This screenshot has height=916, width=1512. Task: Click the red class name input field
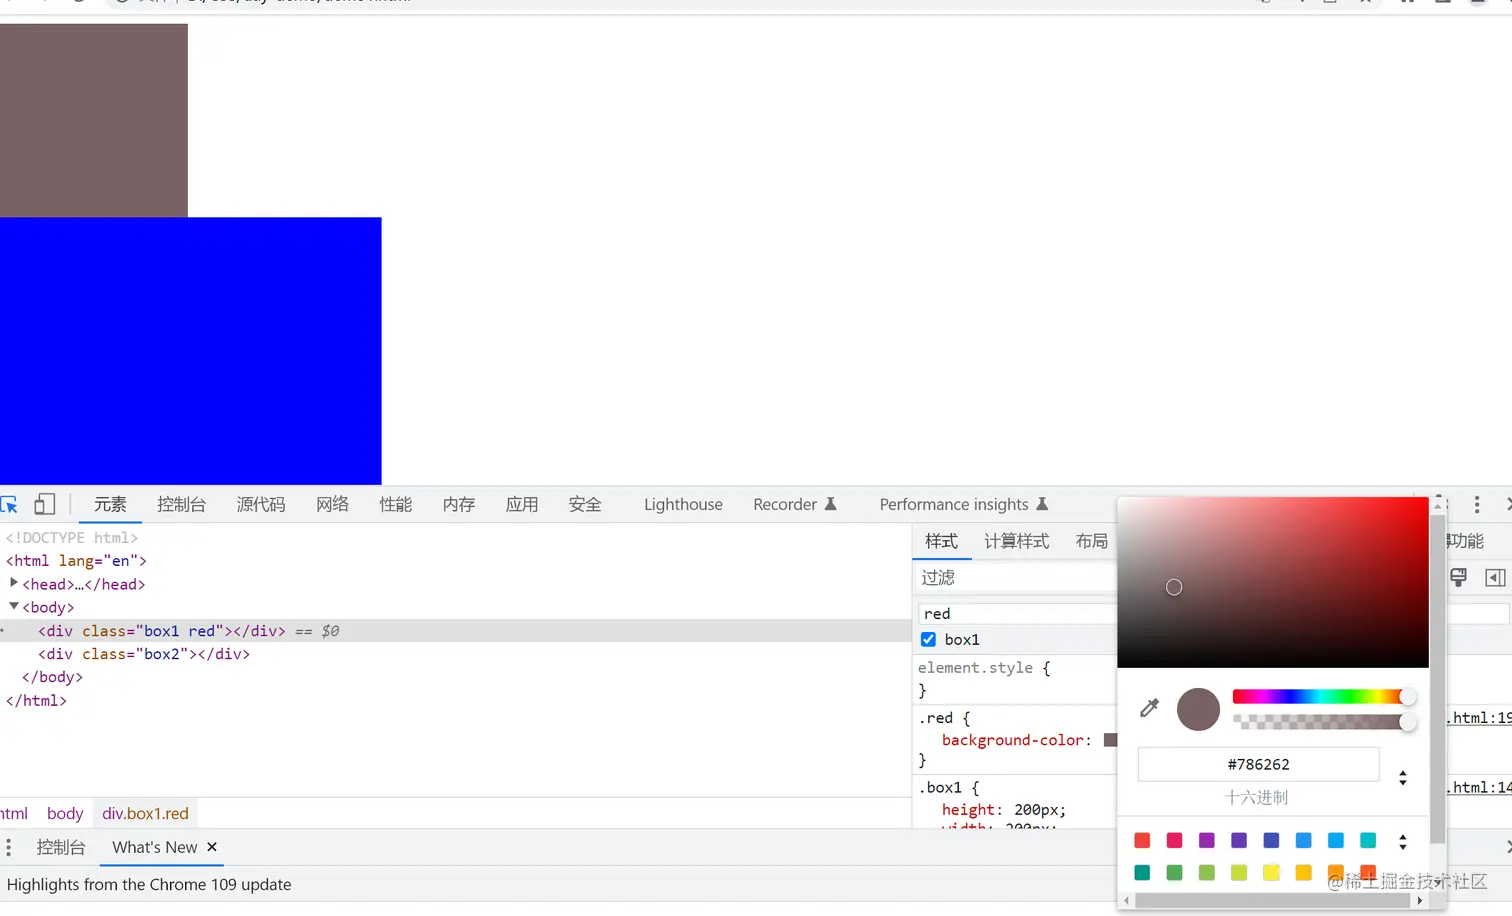pos(1016,614)
